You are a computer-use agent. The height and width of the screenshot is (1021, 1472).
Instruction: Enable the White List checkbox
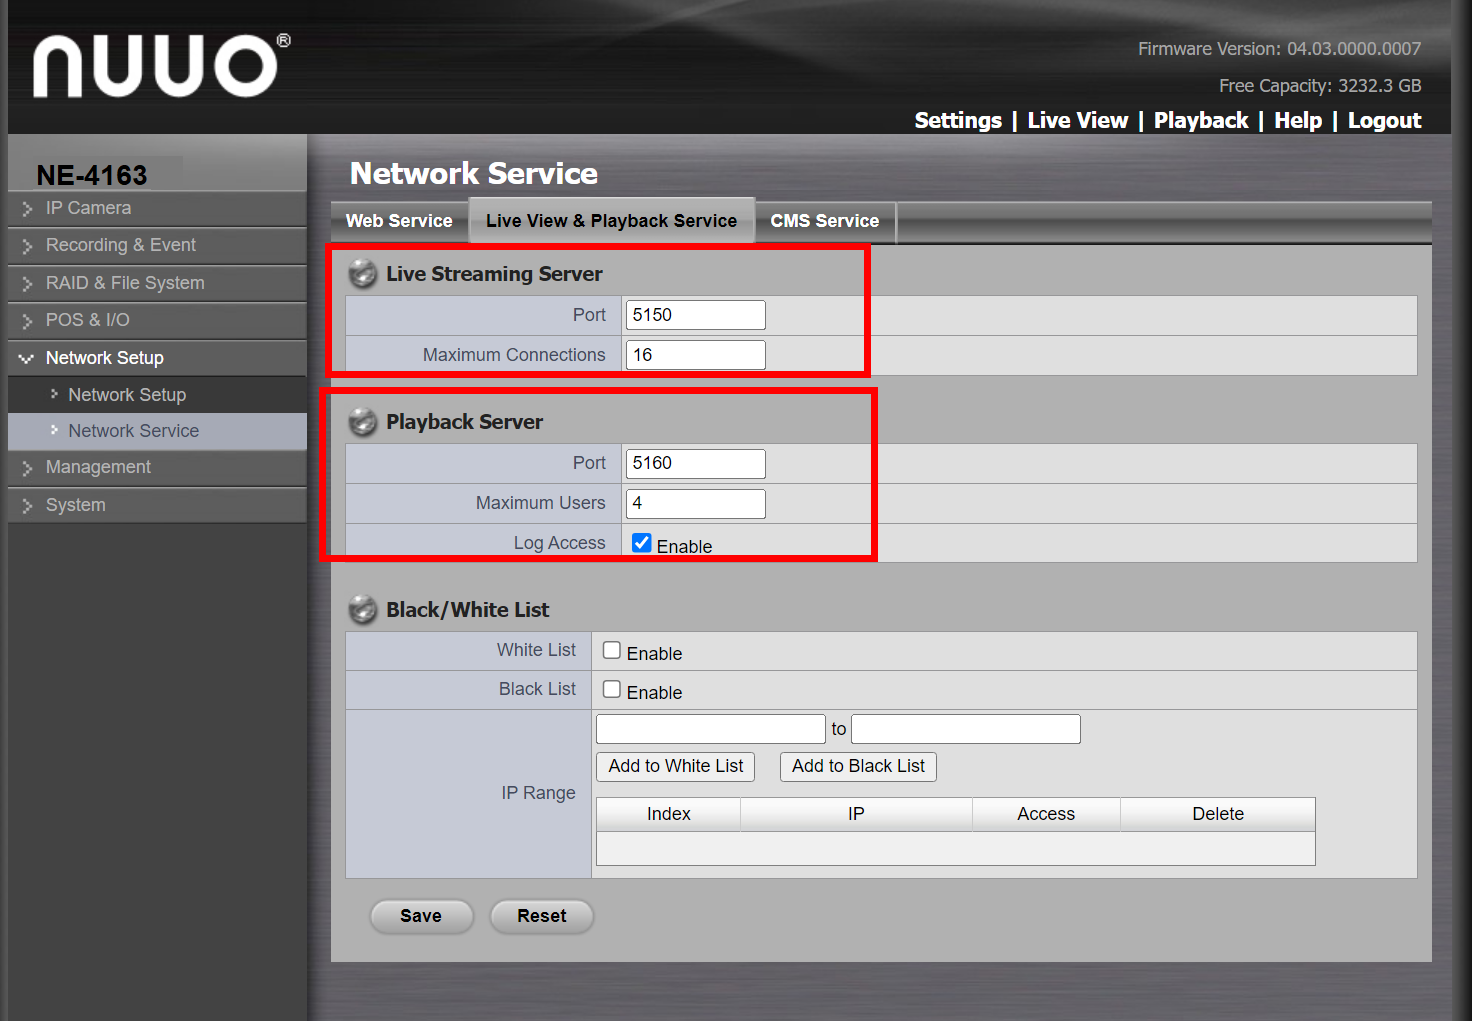pyautogui.click(x=611, y=649)
